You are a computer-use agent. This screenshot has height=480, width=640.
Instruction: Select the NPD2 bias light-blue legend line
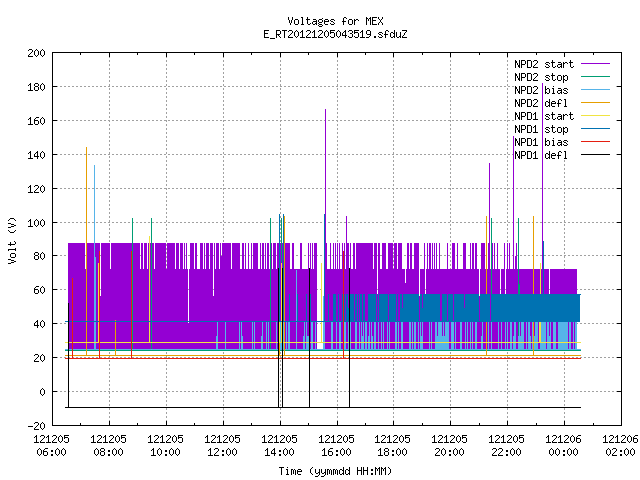tap(595, 90)
